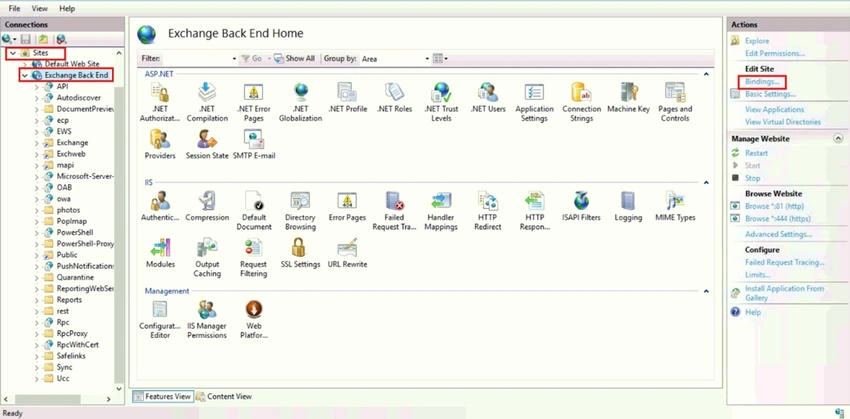Open the Connection Strings feature icon
850x419 pixels.
581,93
